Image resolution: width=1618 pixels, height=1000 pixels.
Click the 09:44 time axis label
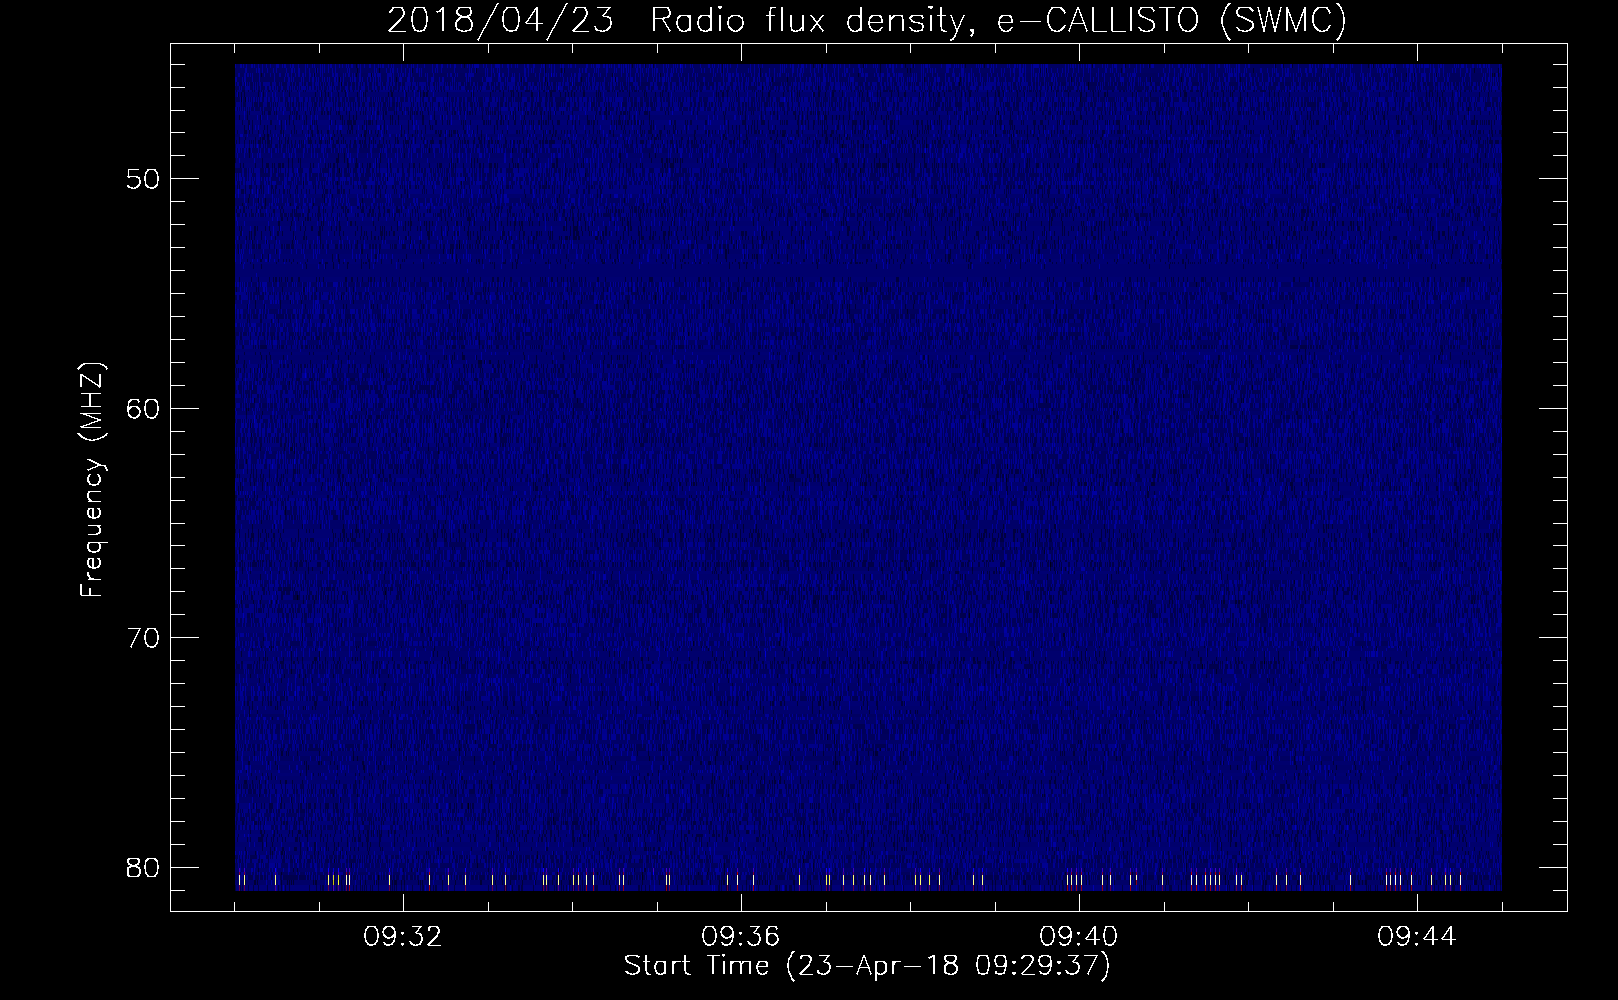click(1417, 937)
